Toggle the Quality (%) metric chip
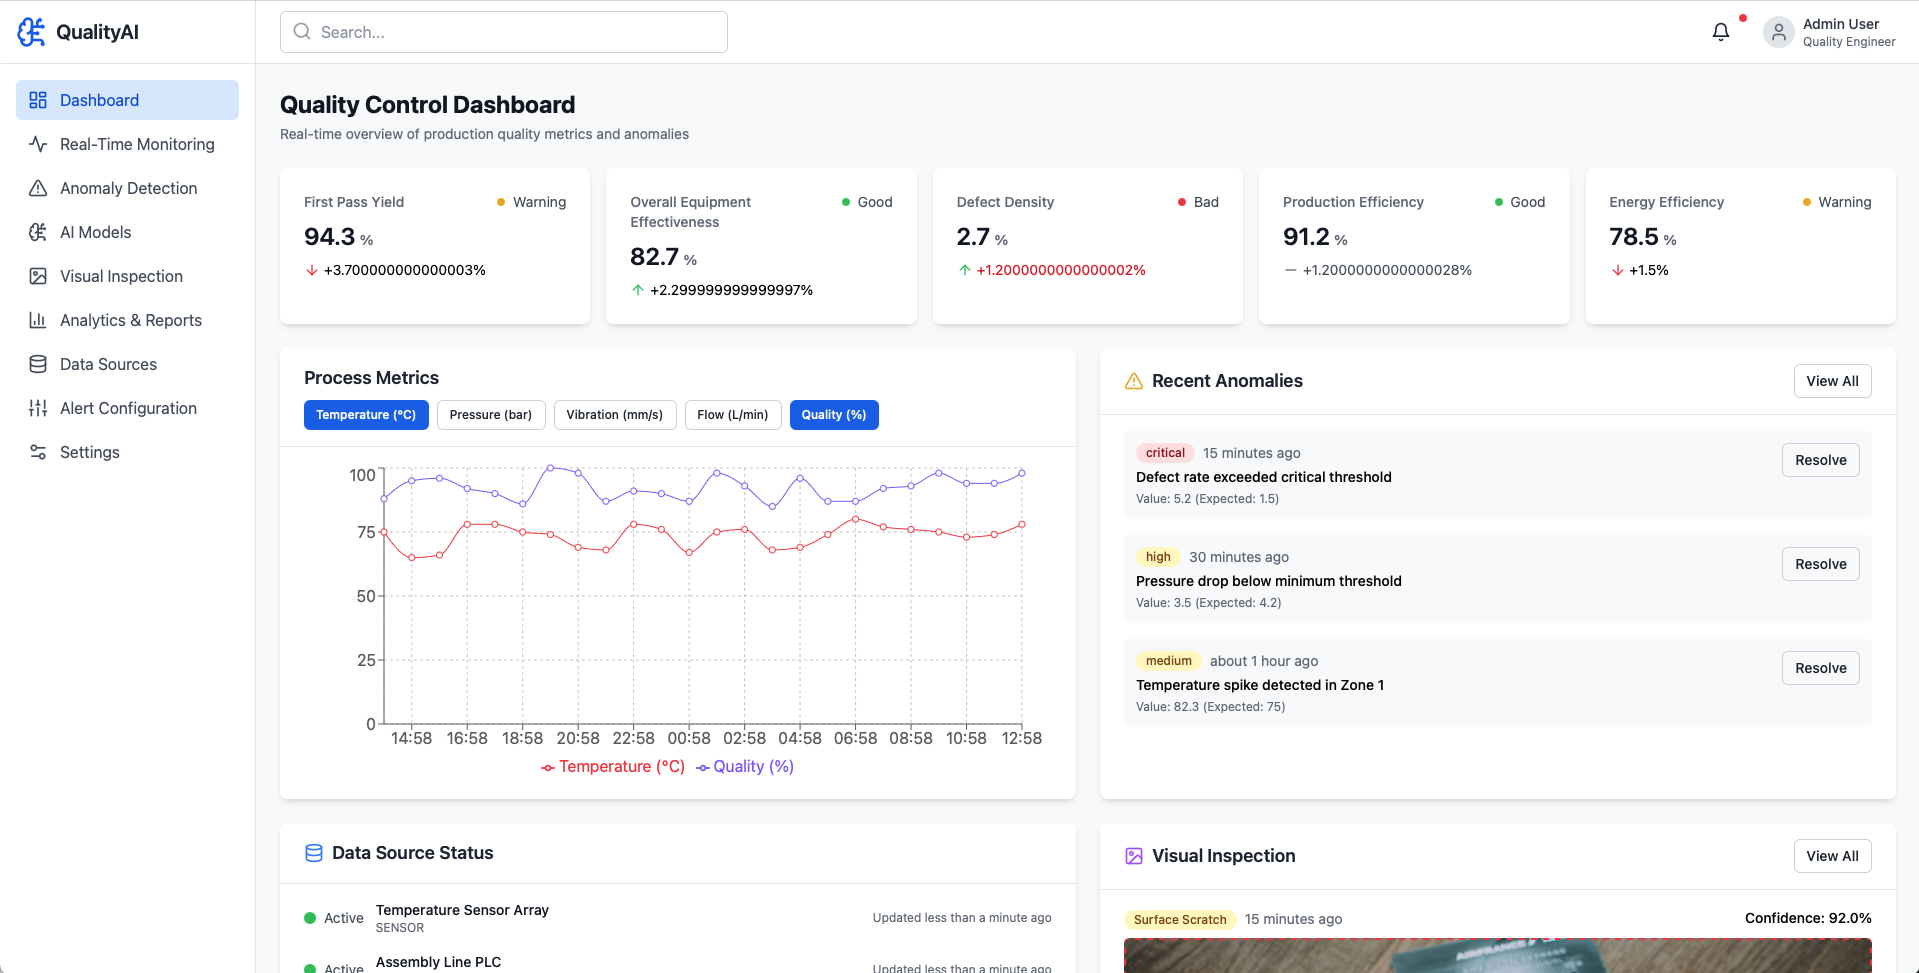The image size is (1919, 973). point(833,415)
